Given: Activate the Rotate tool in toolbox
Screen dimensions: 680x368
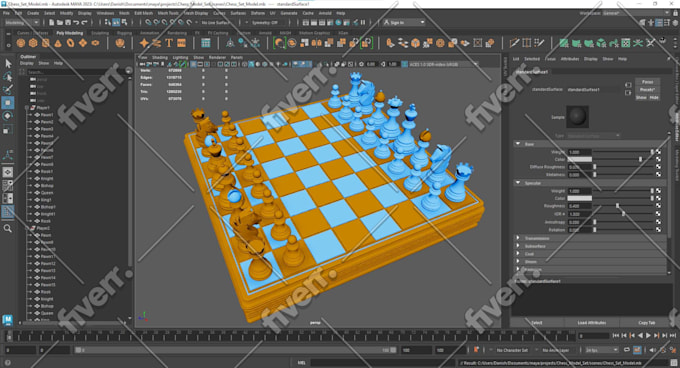Looking at the screenshot, I should click(x=8, y=116).
